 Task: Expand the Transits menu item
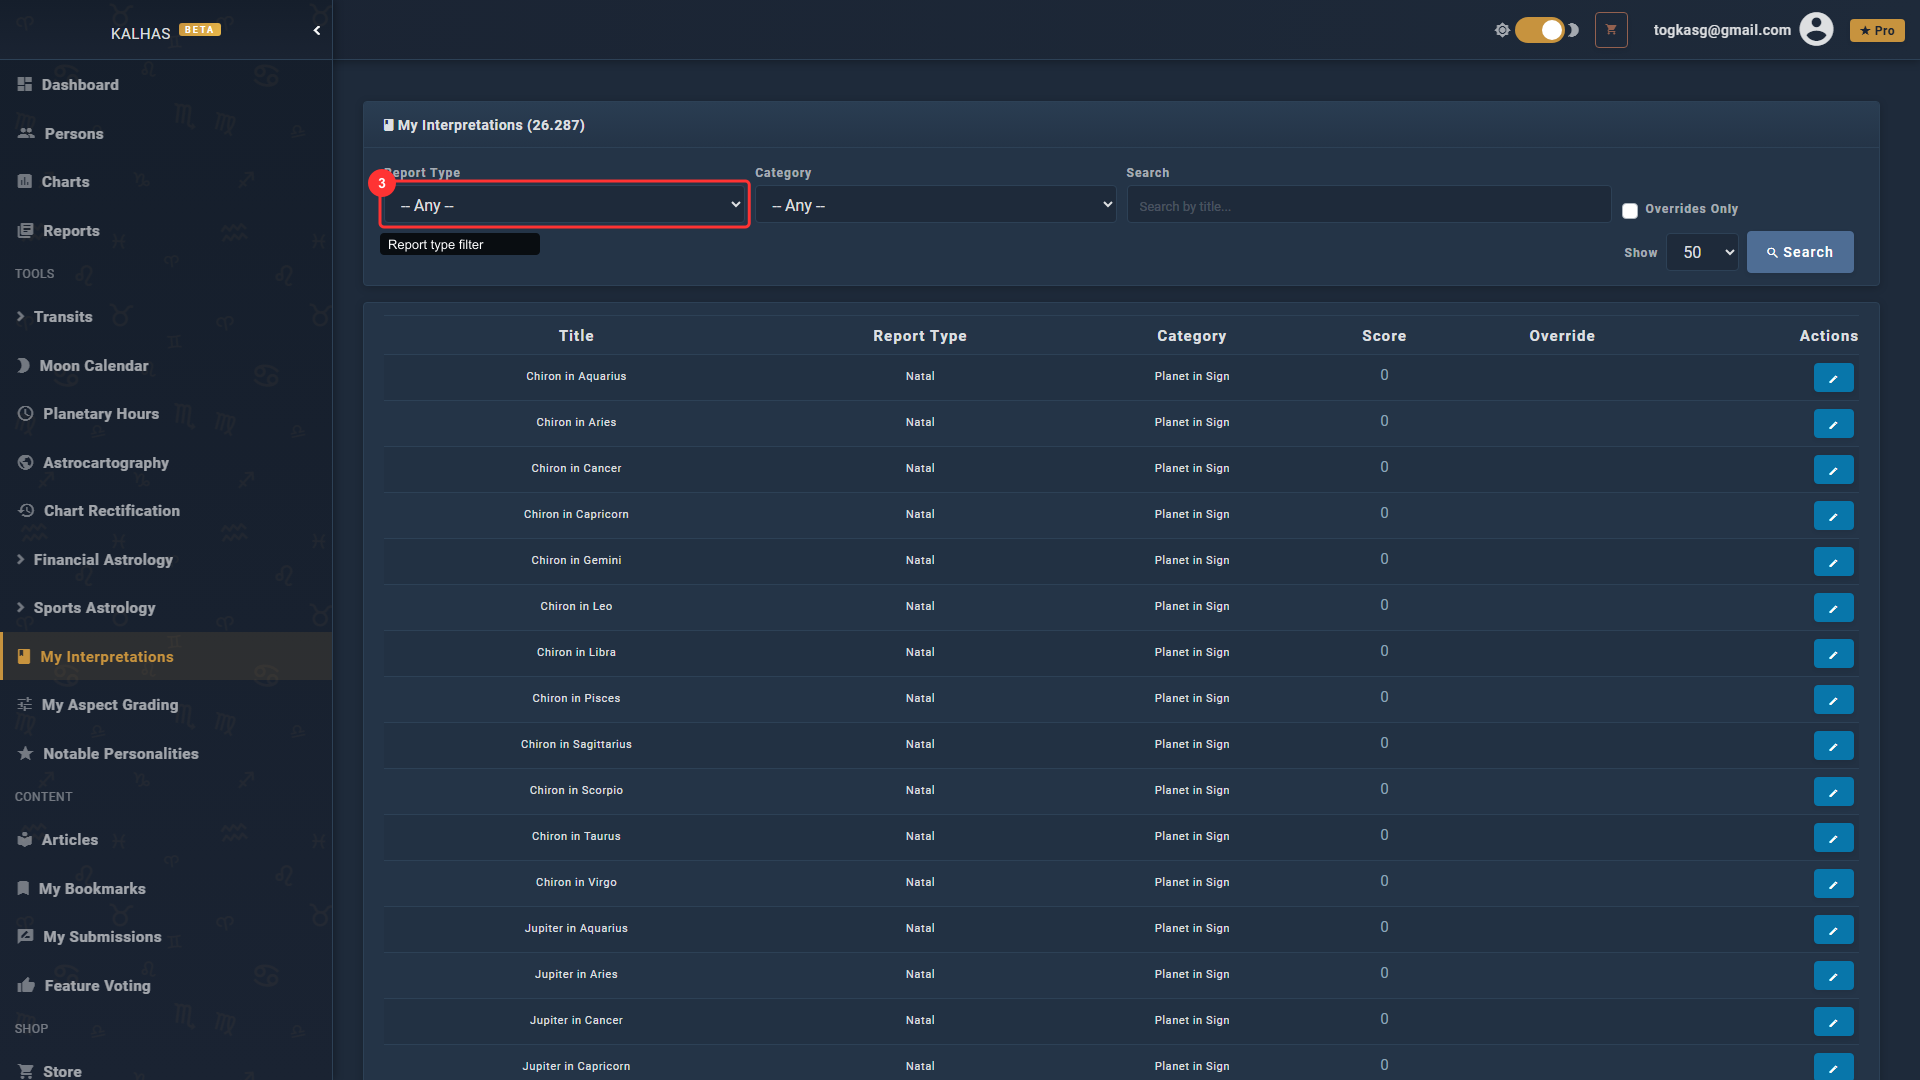pos(63,317)
